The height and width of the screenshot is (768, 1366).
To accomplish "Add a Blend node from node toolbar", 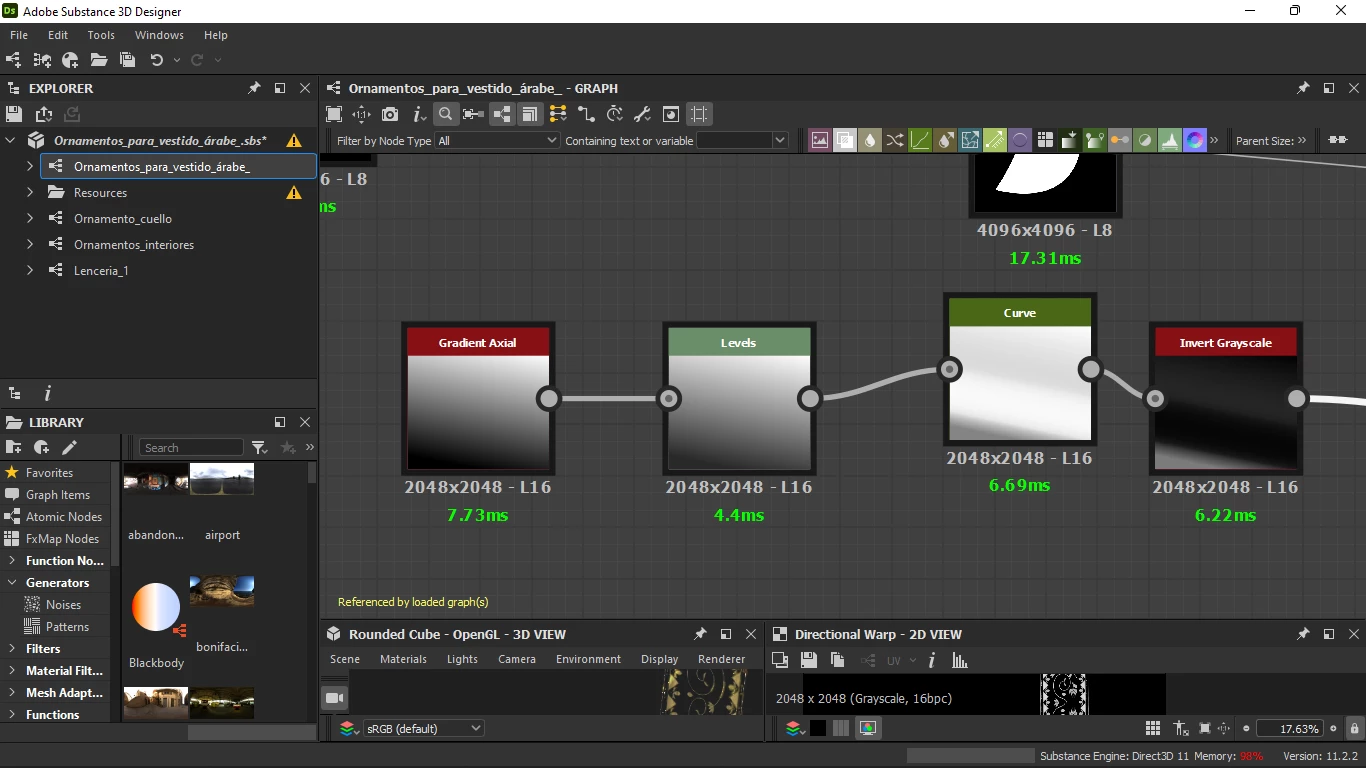I will pyautogui.click(x=845, y=140).
